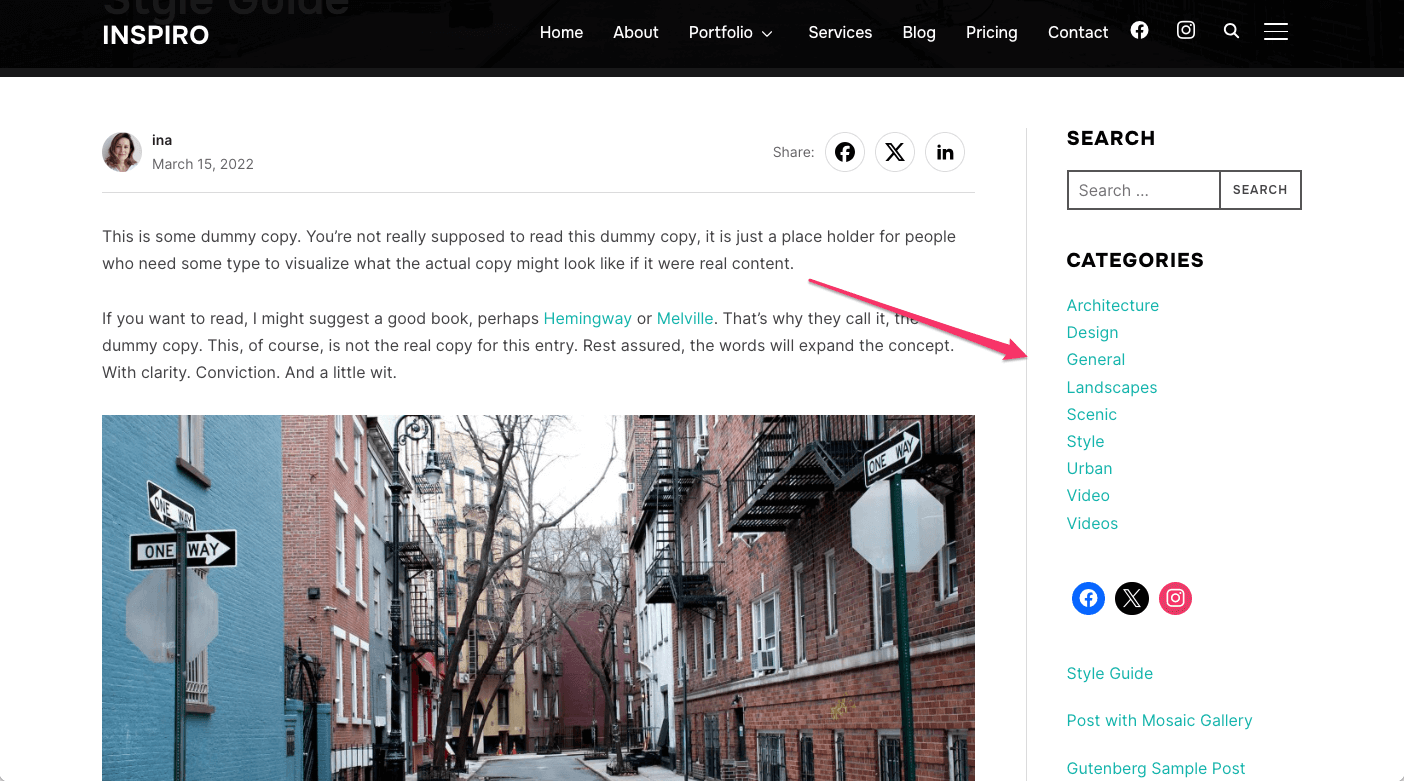Open the Post with Mosaic Gallery link
The width and height of the screenshot is (1404, 781).
coord(1159,721)
